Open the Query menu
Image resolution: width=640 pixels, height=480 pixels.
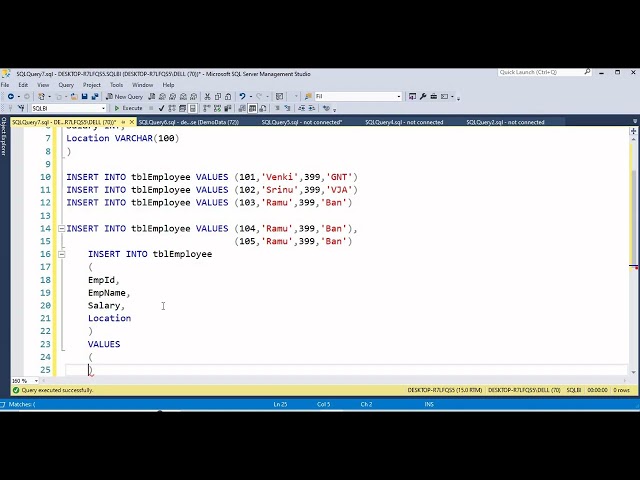(x=66, y=85)
